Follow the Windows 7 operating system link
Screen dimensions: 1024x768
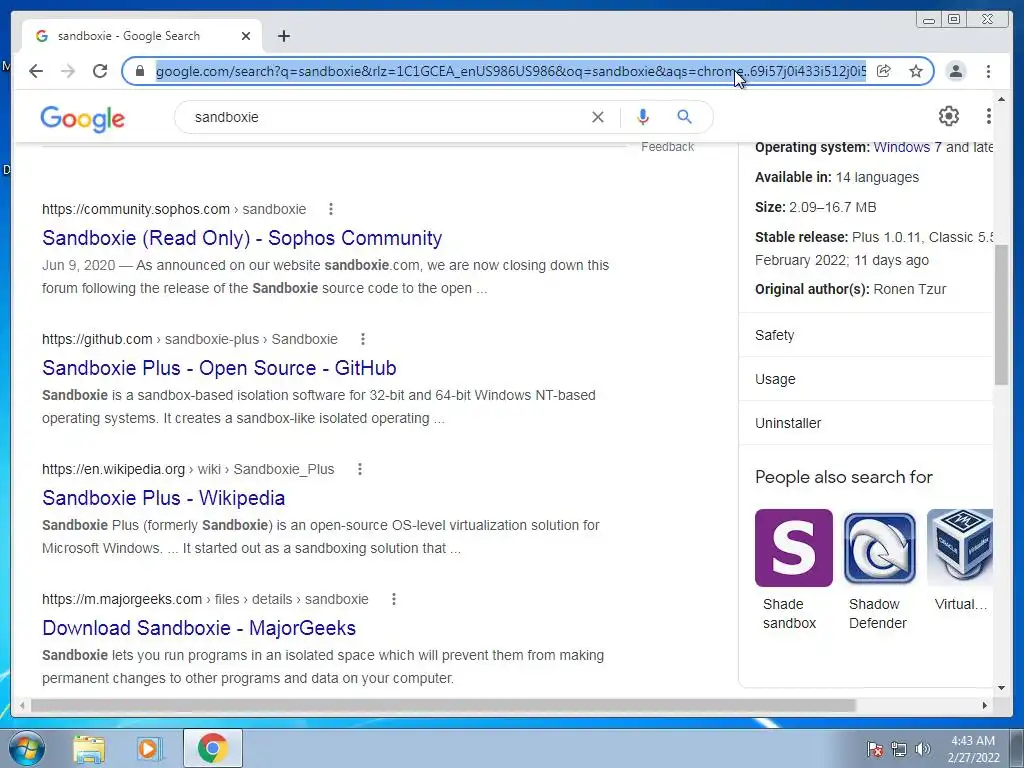[x=907, y=147]
